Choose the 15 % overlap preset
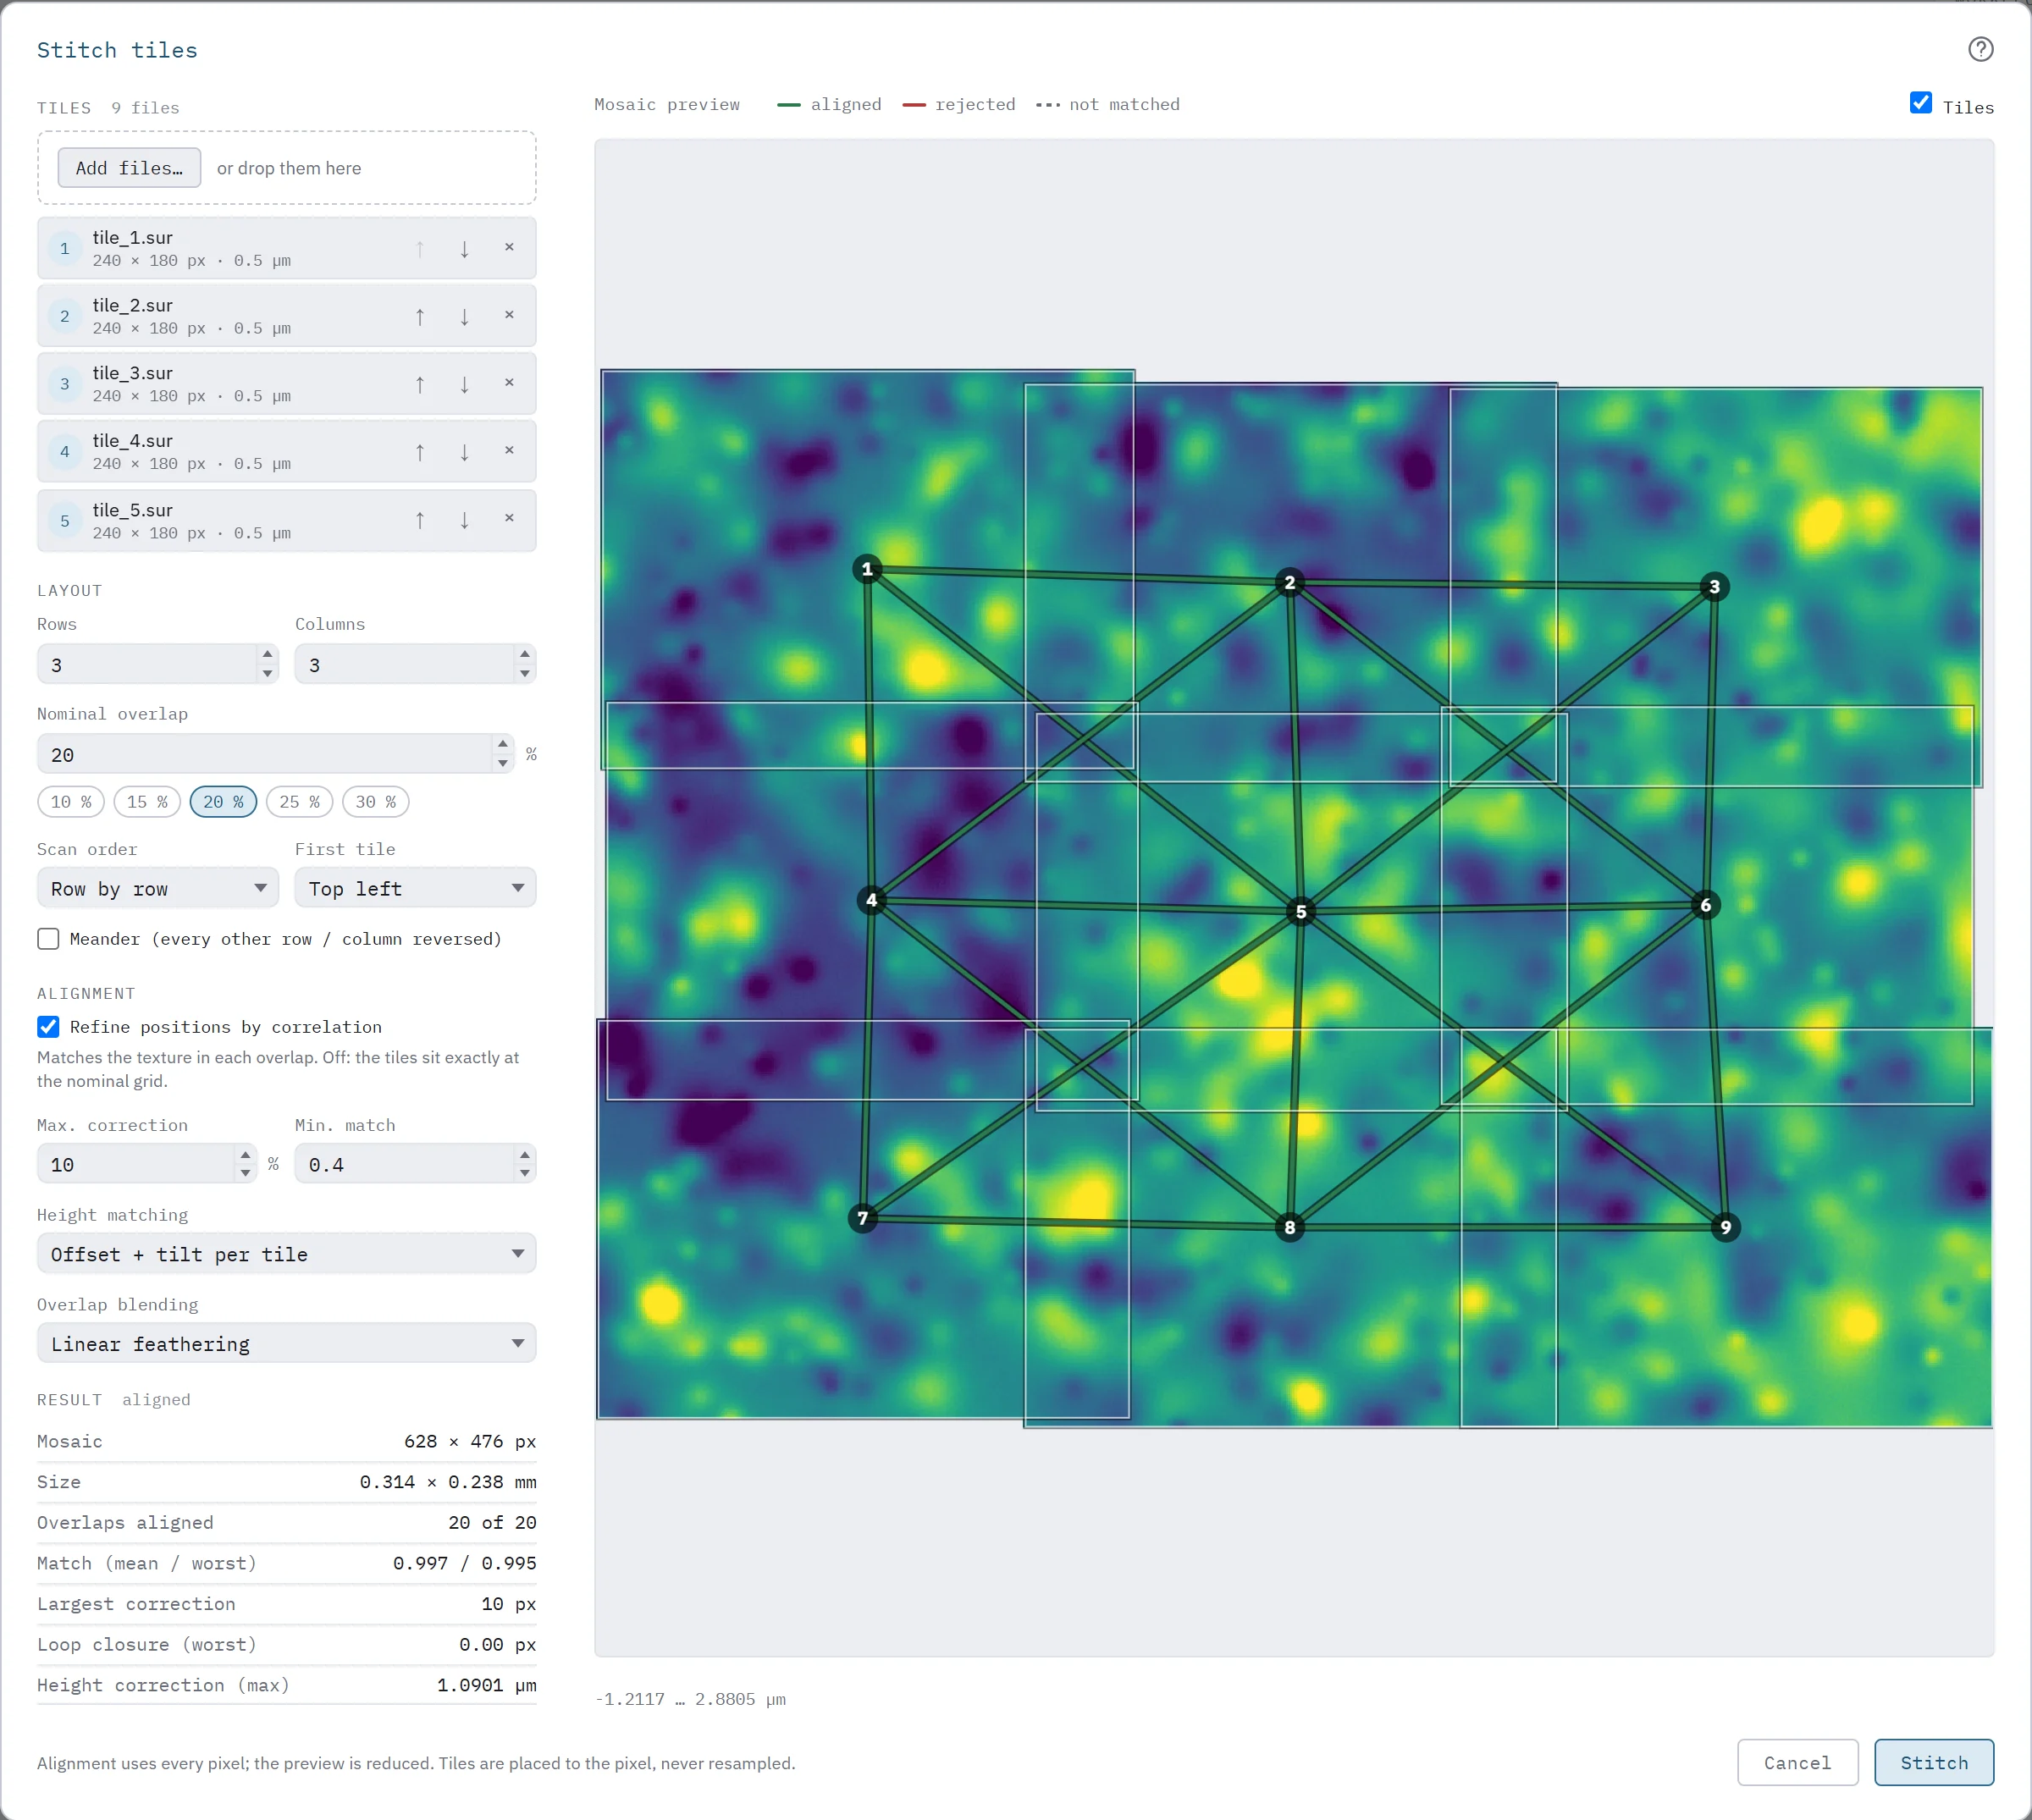This screenshot has height=1820, width=2032. 147,802
